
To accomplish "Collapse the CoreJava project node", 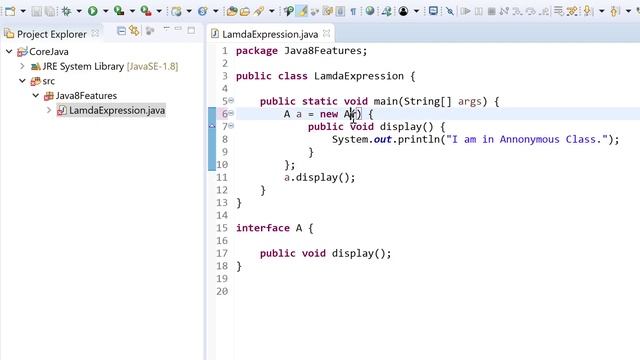I will 9,51.
